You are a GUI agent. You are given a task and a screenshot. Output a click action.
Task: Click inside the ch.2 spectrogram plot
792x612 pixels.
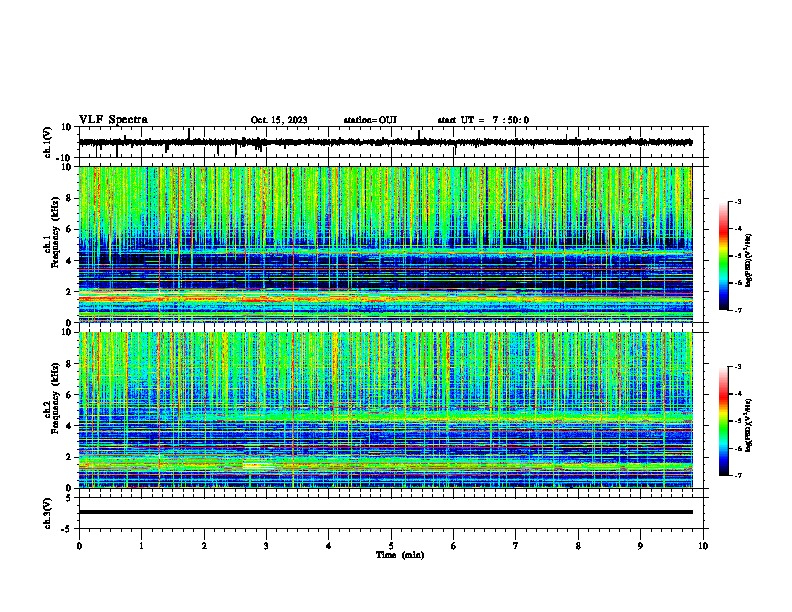tap(385, 410)
